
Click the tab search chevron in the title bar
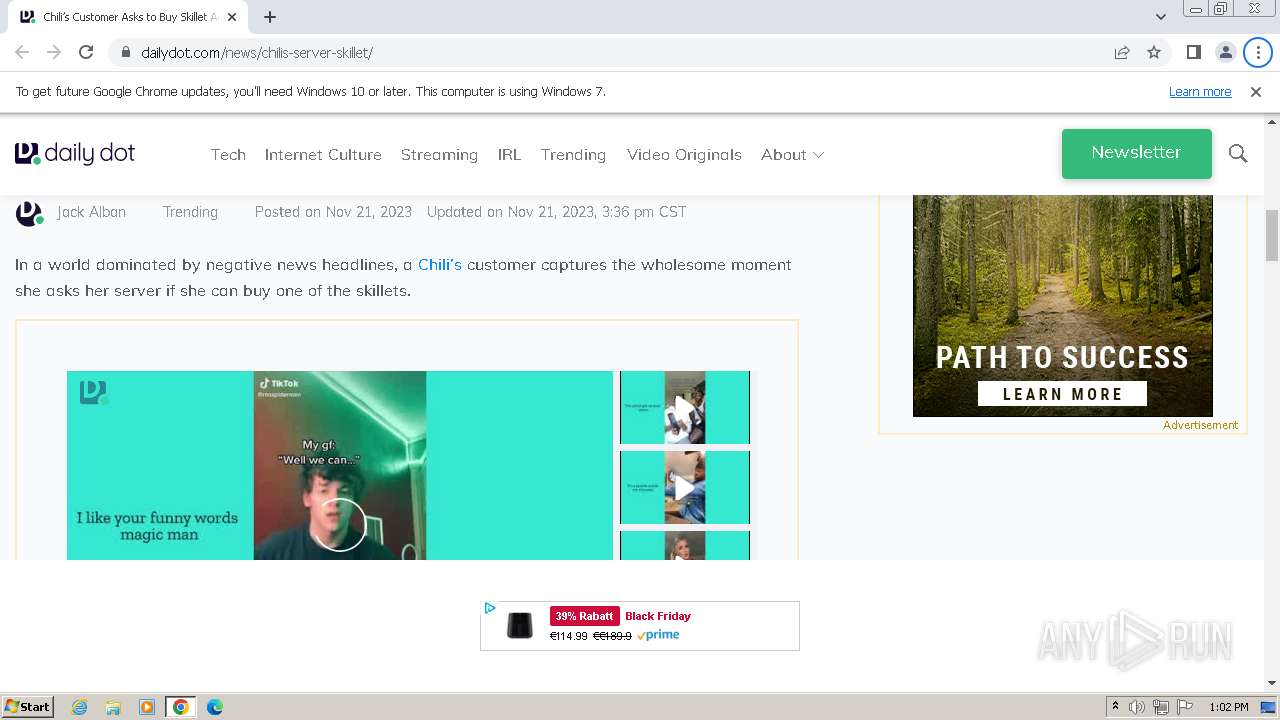(1160, 17)
